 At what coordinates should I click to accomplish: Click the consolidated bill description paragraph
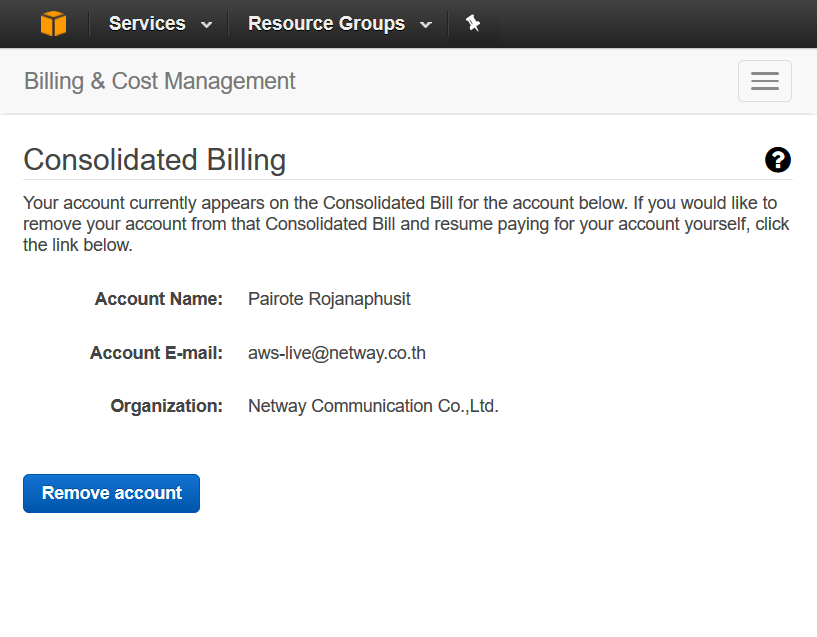click(x=400, y=223)
